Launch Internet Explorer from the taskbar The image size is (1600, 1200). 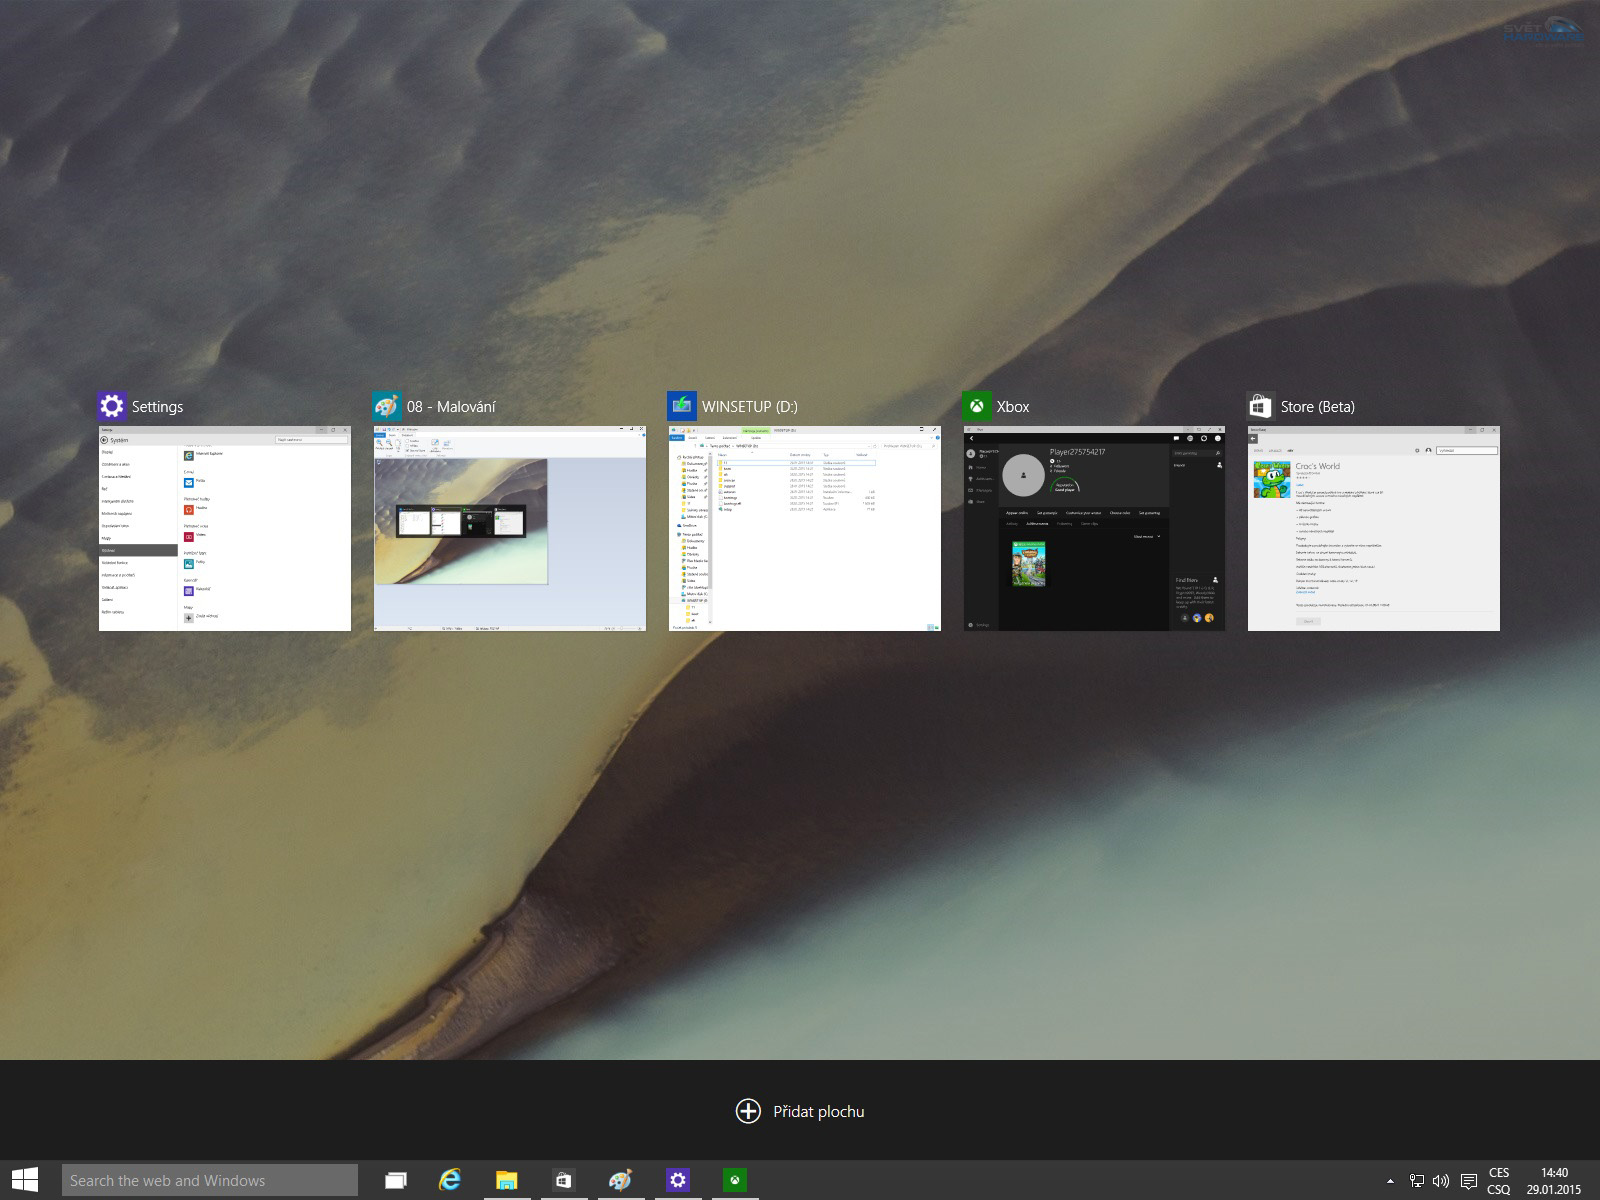point(451,1181)
